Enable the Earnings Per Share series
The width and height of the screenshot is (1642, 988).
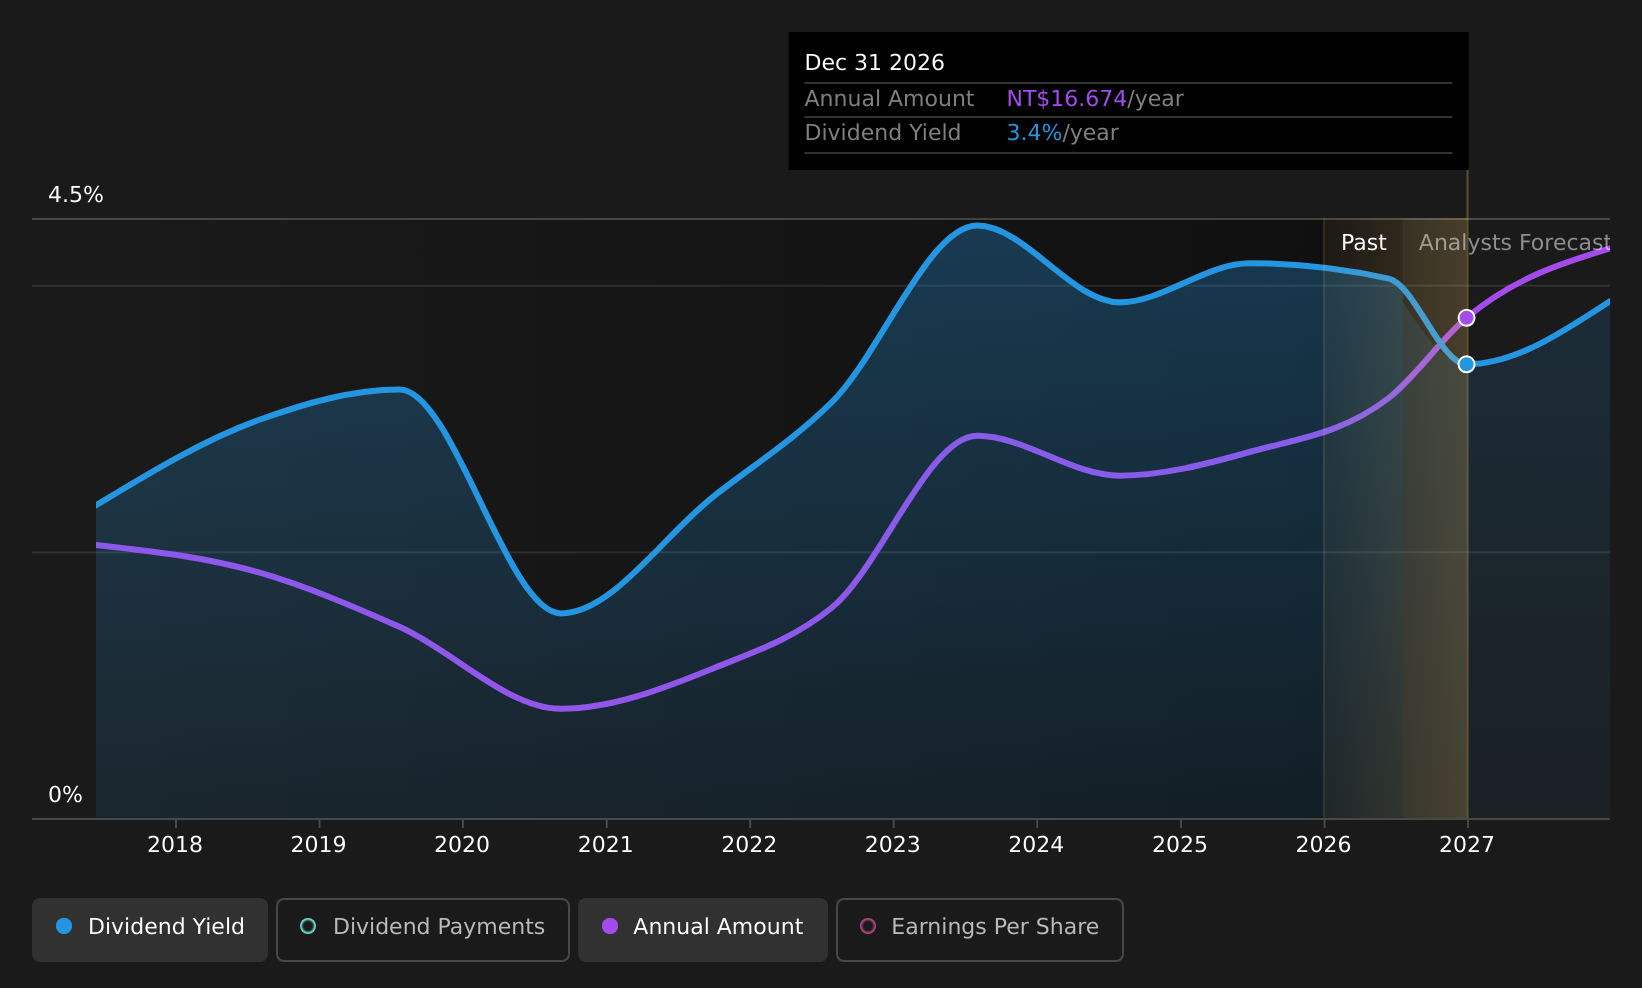click(x=980, y=930)
